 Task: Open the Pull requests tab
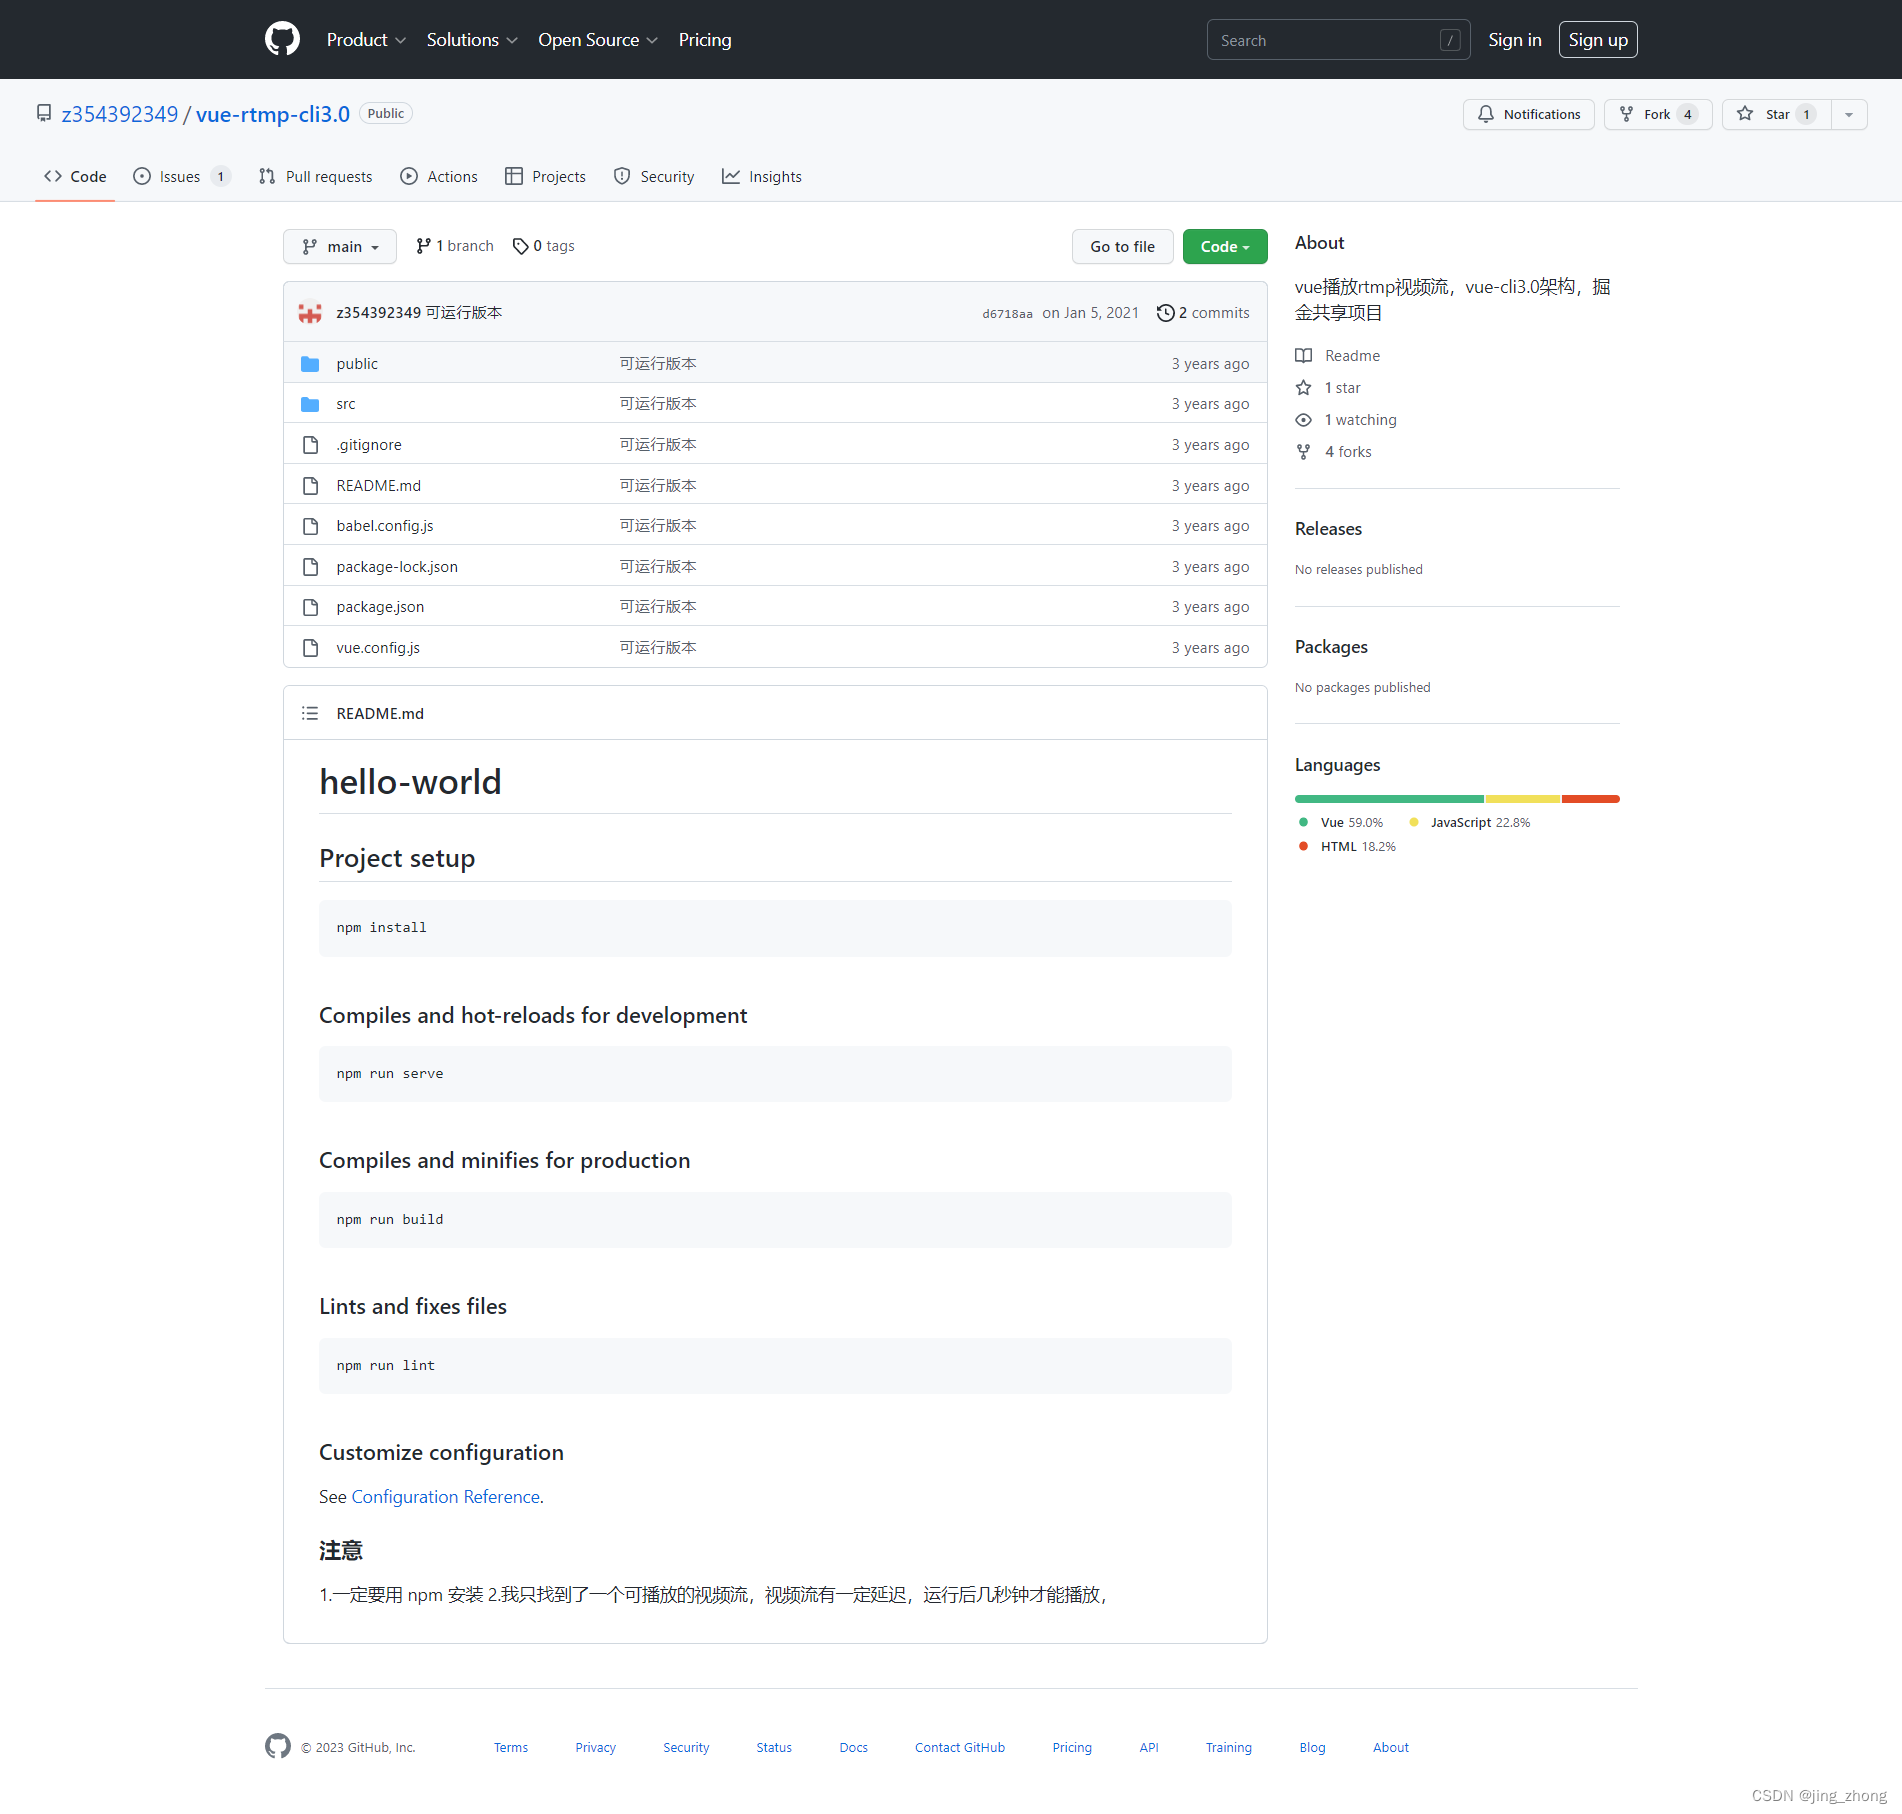pos(315,176)
